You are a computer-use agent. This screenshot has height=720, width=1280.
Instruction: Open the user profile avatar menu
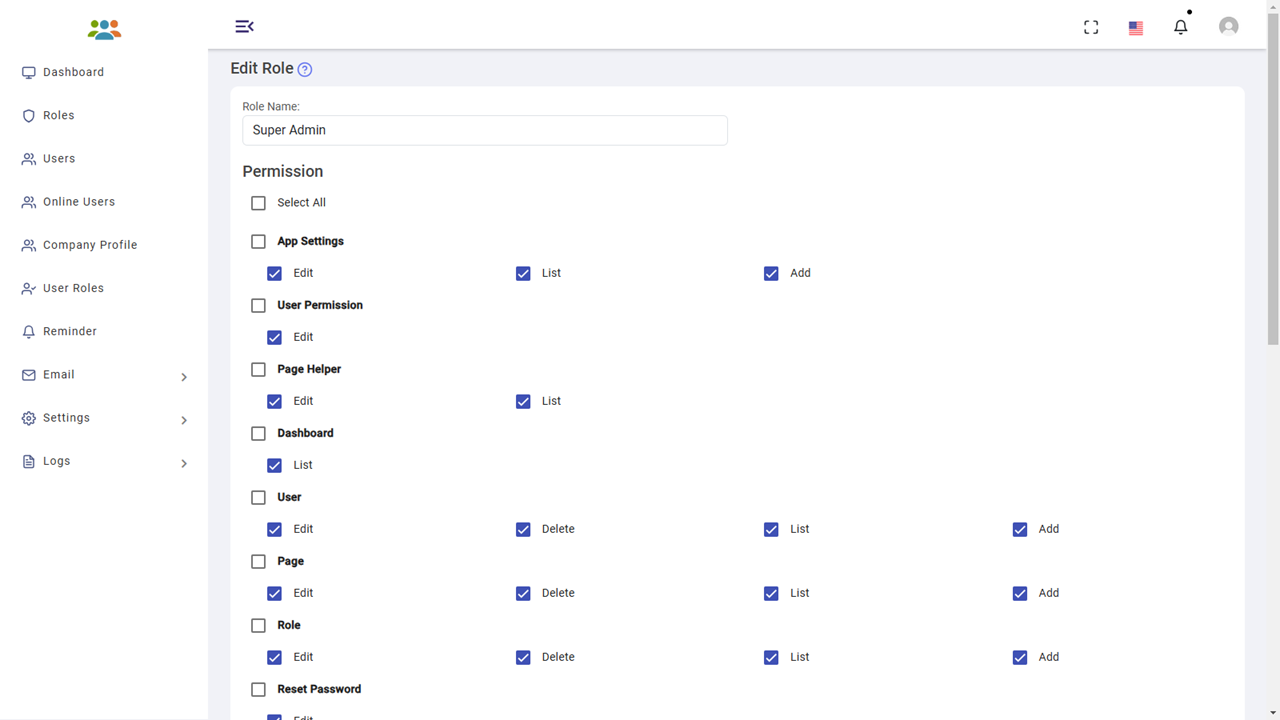coord(1229,27)
